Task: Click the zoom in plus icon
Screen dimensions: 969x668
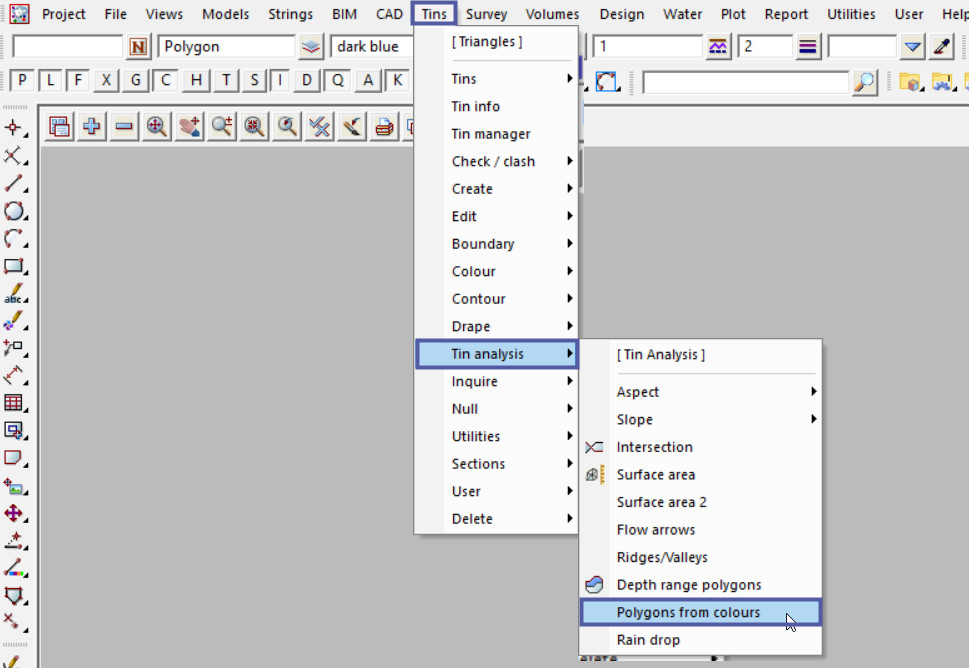Action: pos(92,126)
